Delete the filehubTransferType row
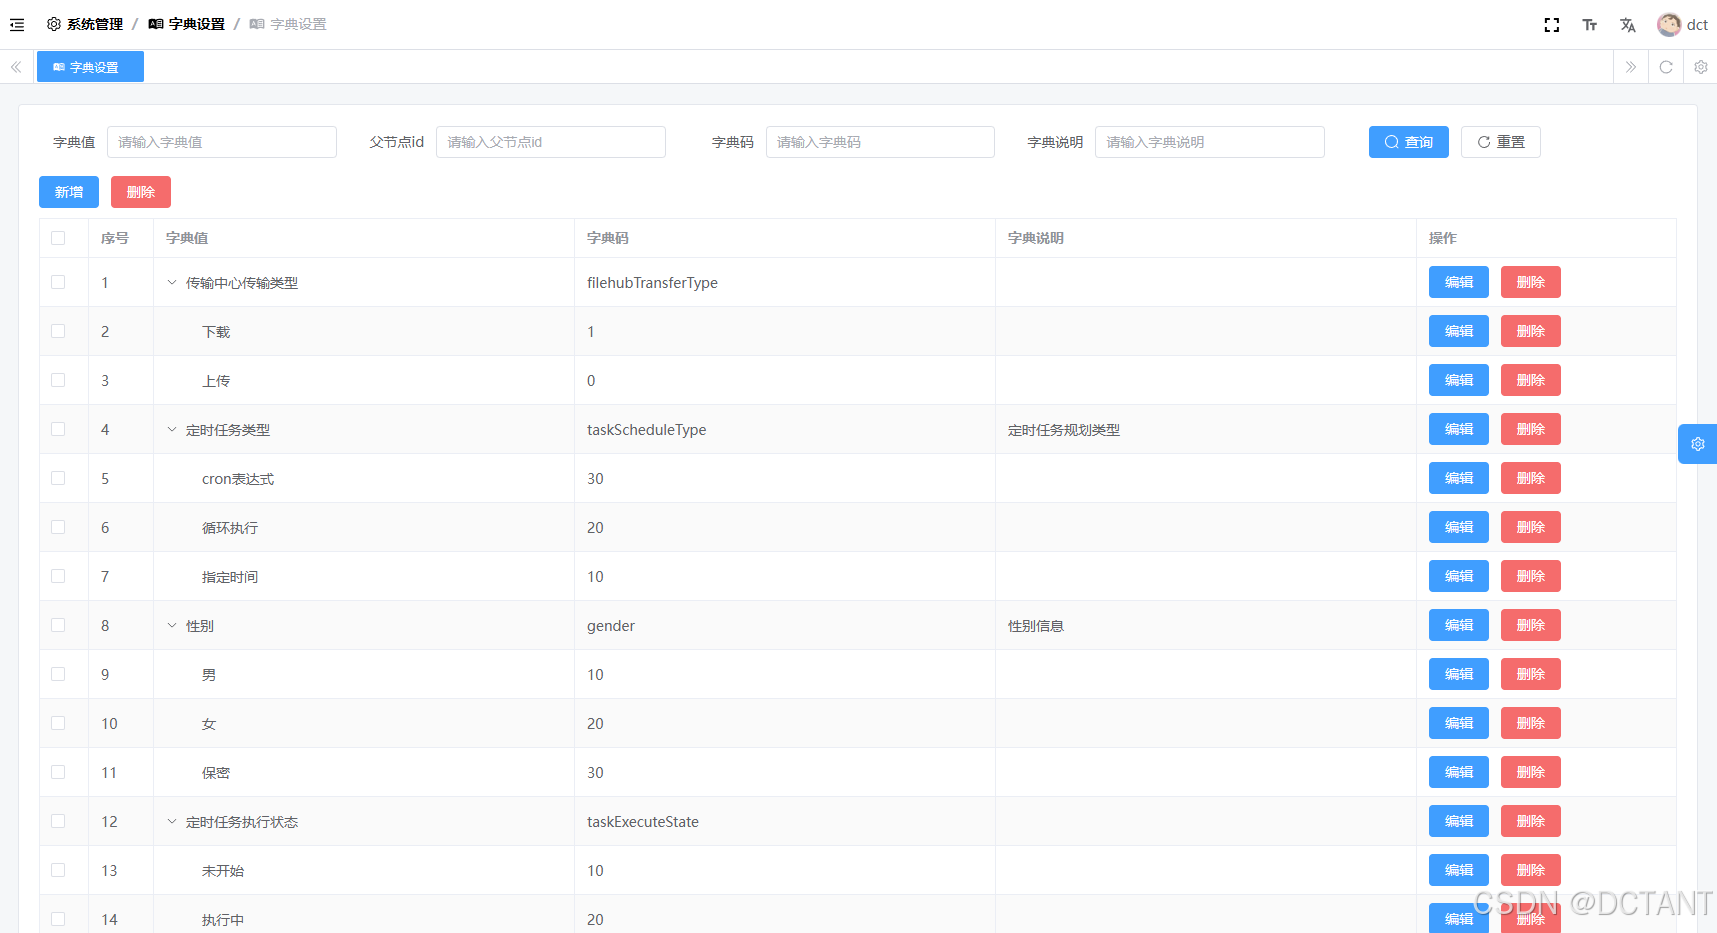This screenshot has width=1717, height=933. click(x=1531, y=282)
